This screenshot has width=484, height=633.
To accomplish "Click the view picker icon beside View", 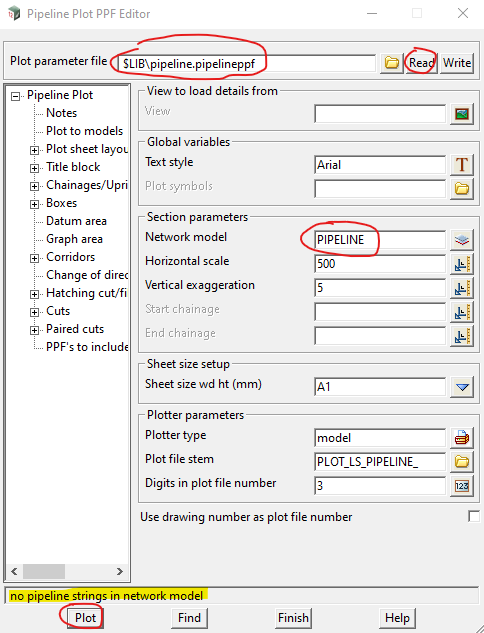I will (462, 114).
